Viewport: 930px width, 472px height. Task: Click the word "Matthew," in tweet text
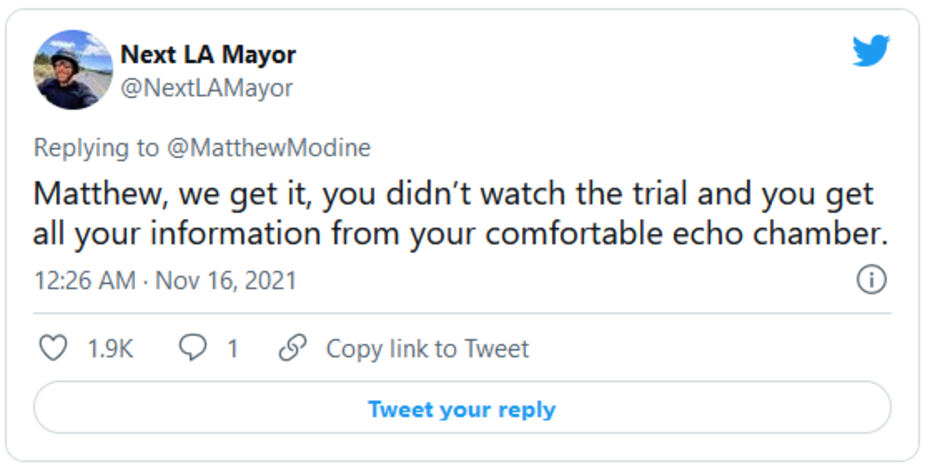pyautogui.click(x=90, y=193)
